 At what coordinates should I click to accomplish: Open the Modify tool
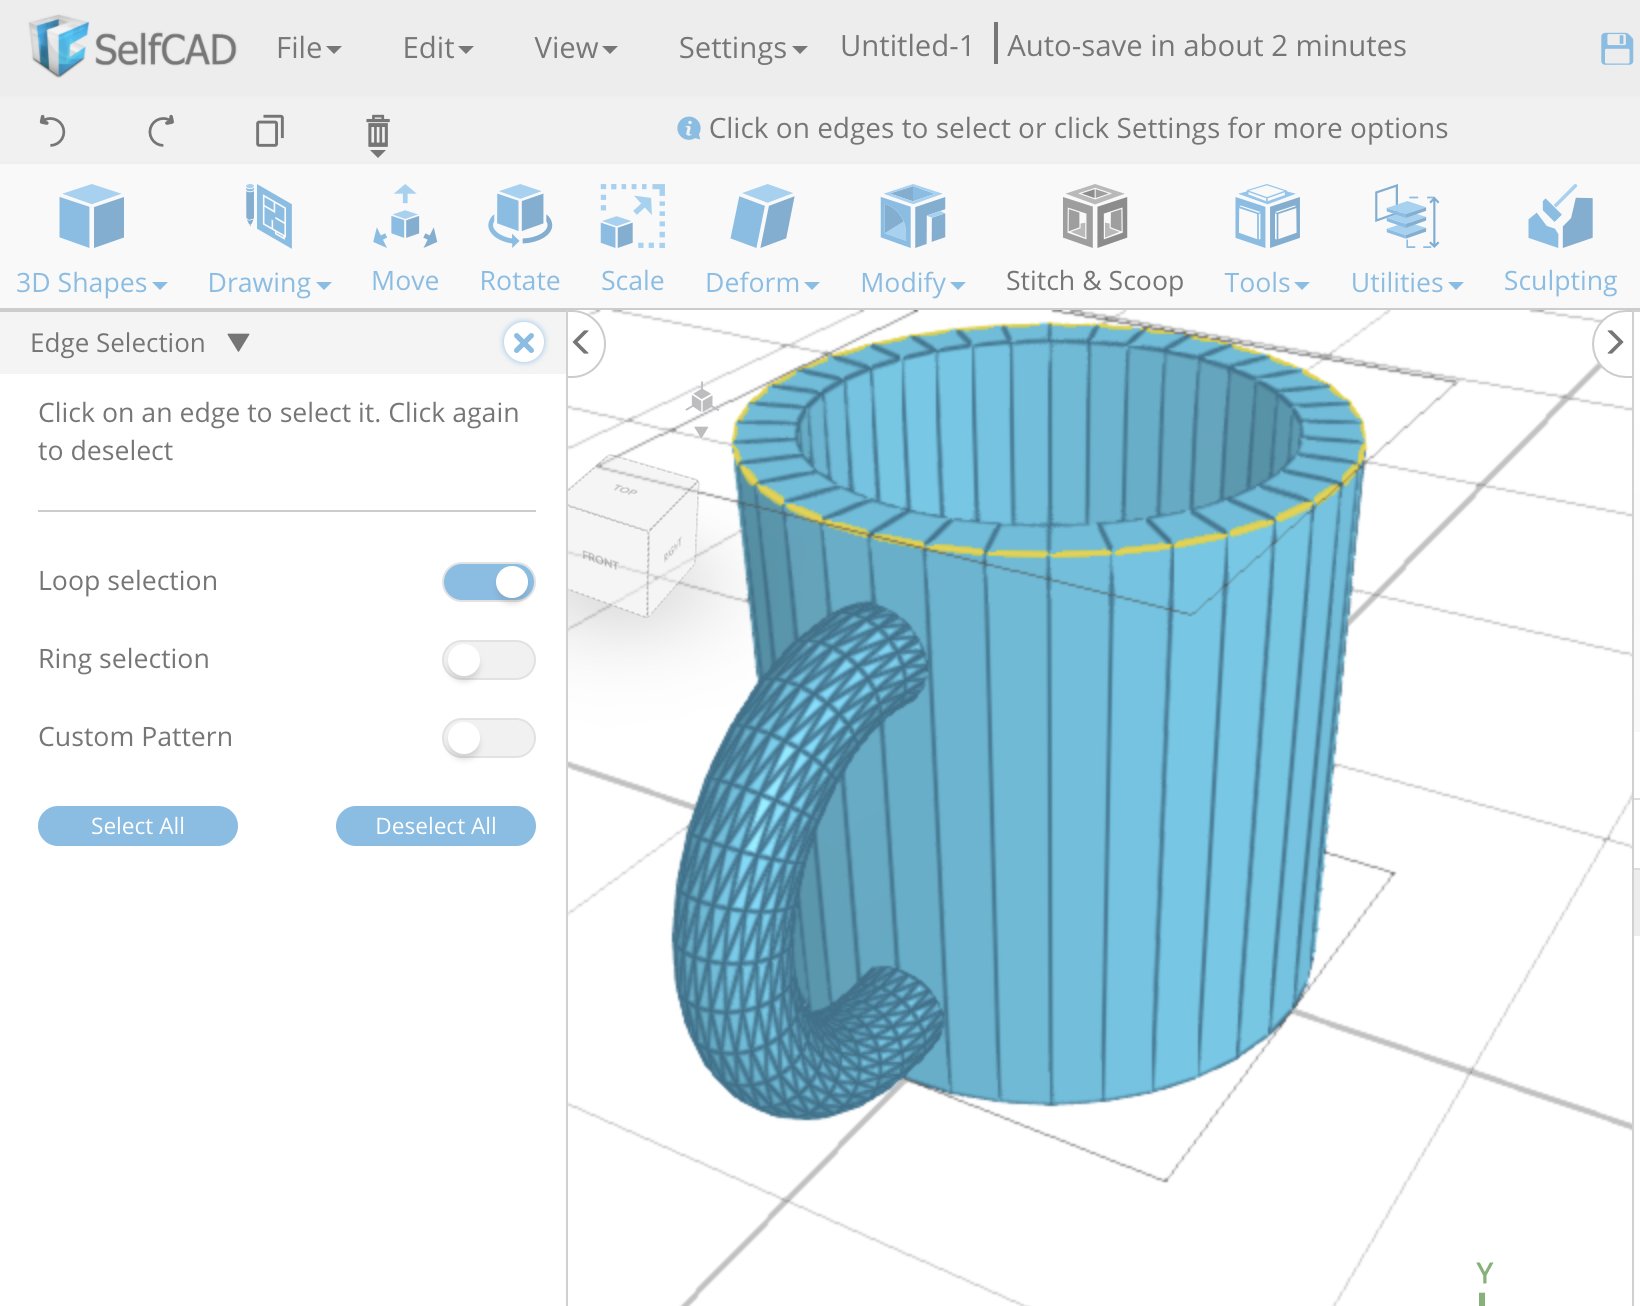(x=913, y=240)
